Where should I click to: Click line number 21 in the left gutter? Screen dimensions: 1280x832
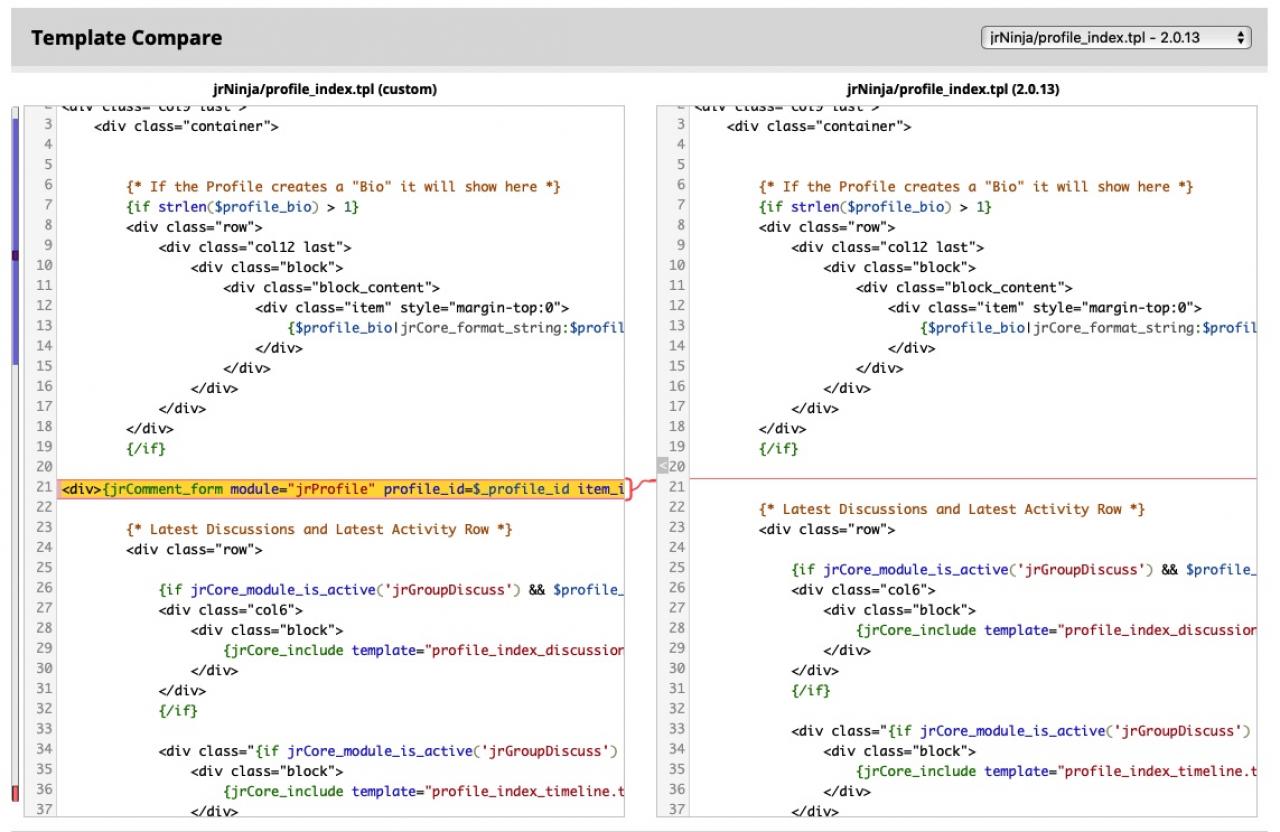[x=43, y=487]
